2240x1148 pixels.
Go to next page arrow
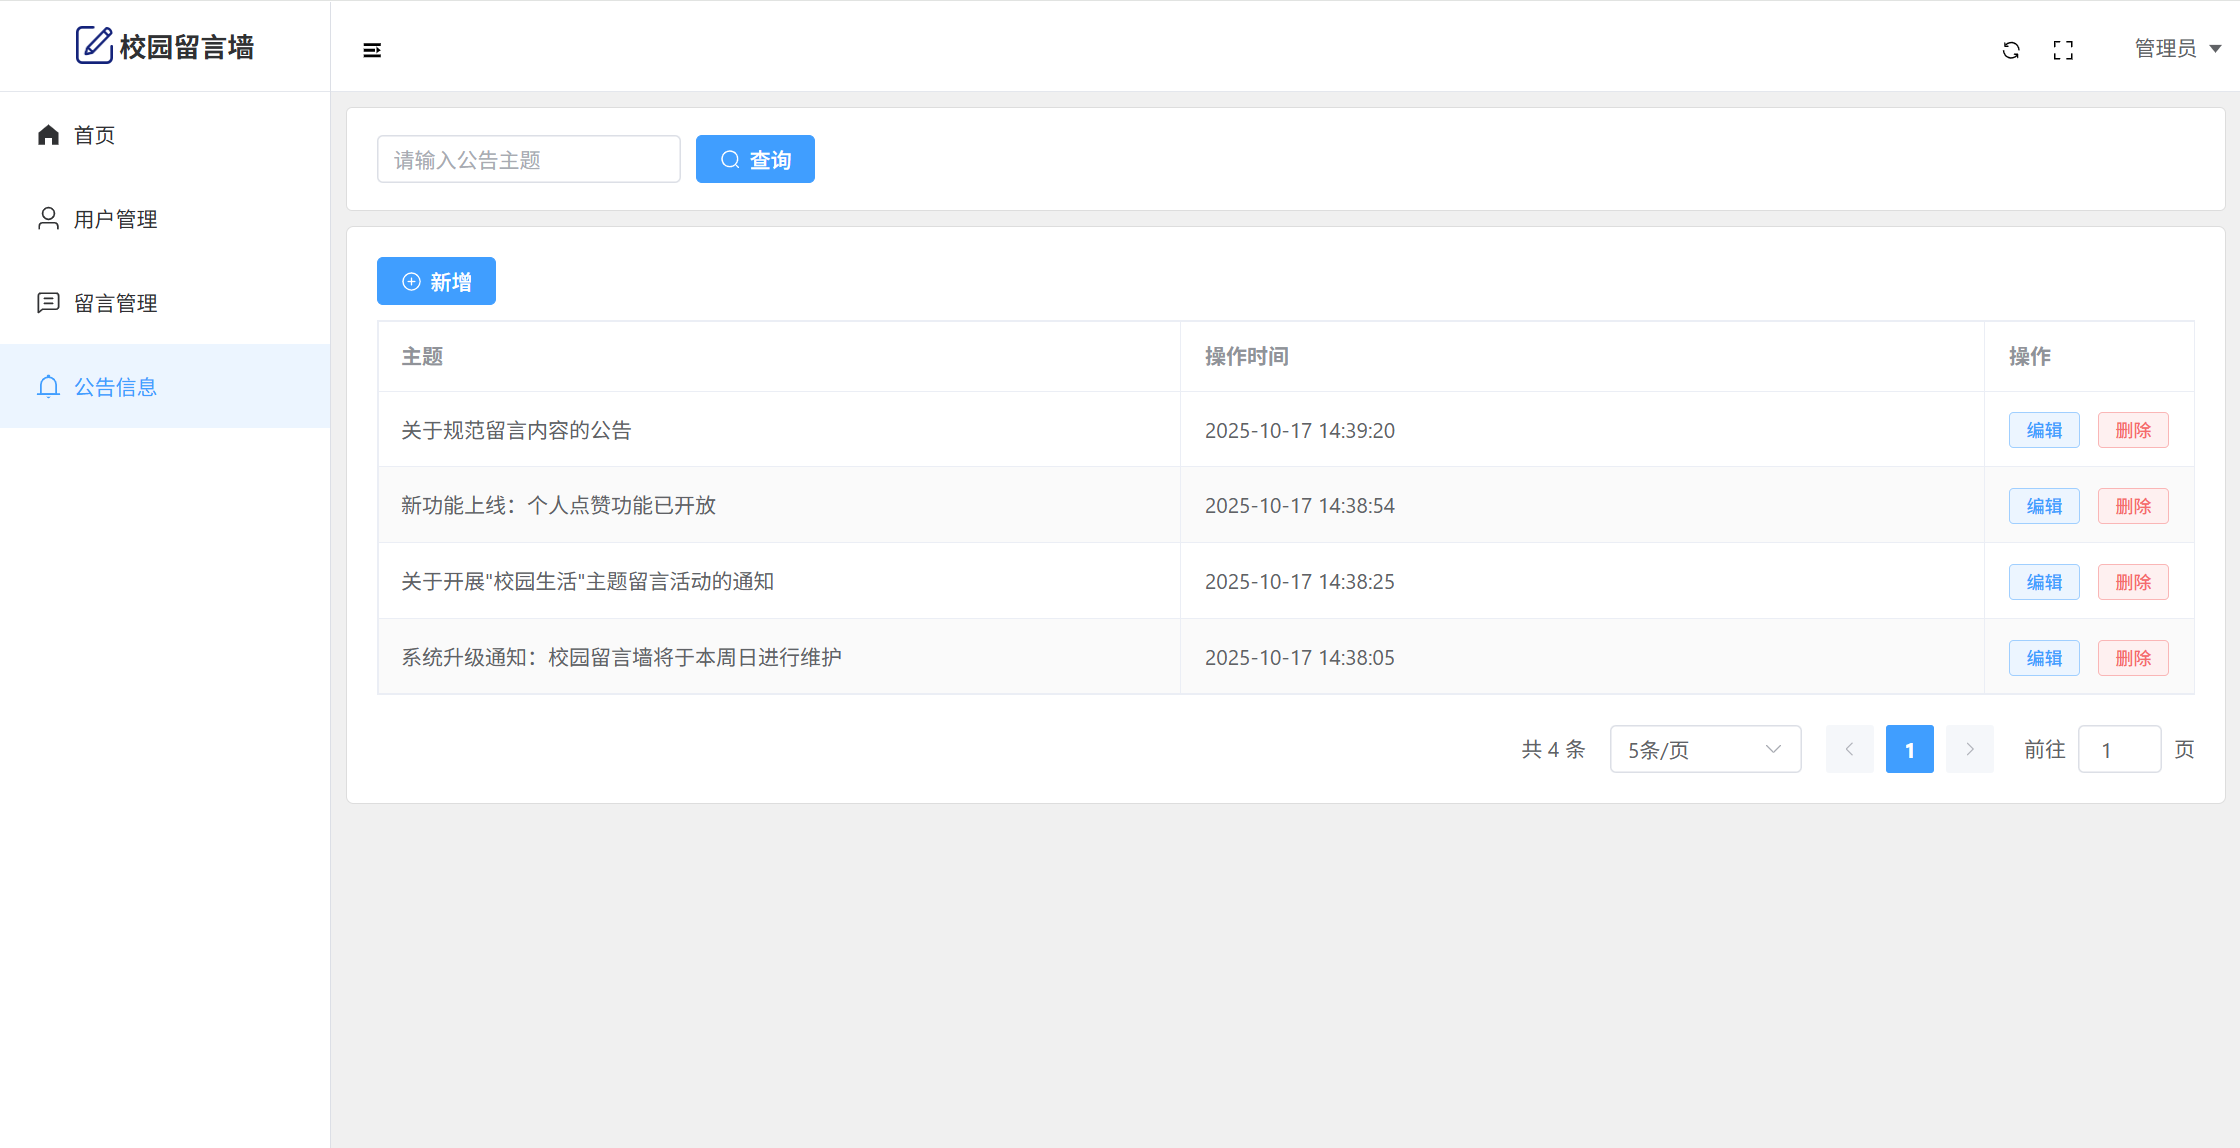tap(1969, 749)
